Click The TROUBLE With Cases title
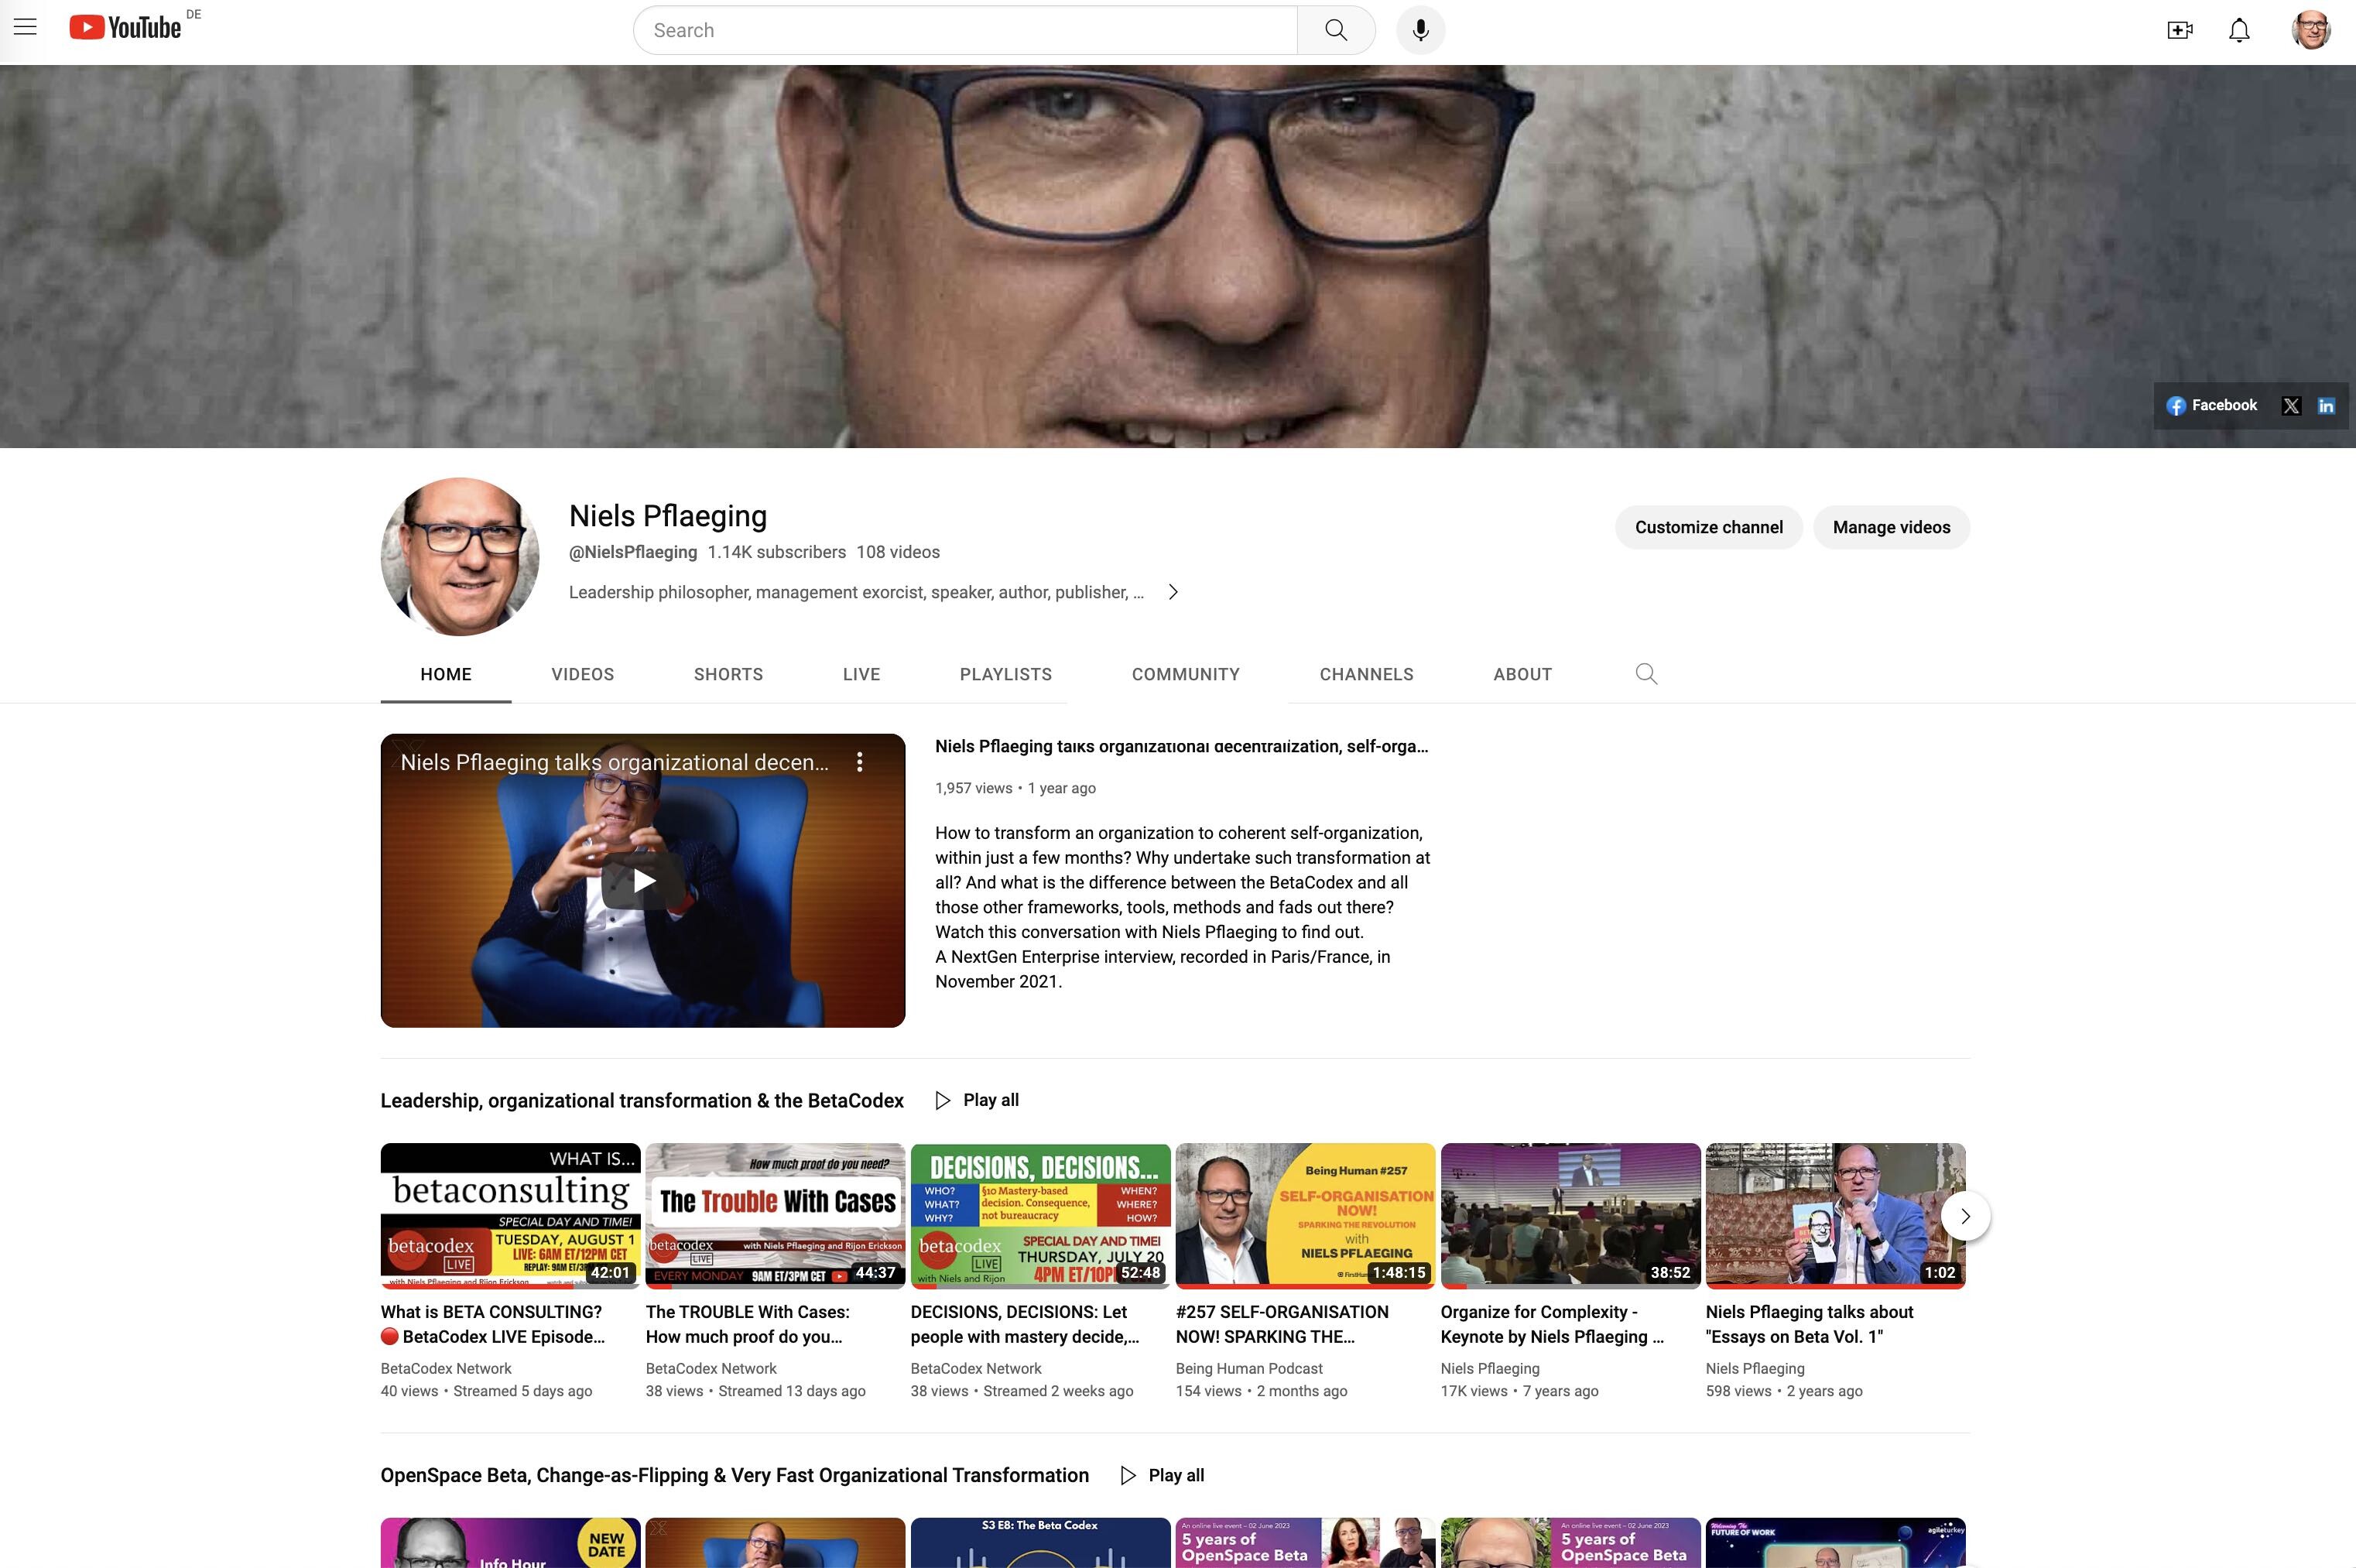This screenshot has height=1568, width=2356. click(748, 1324)
